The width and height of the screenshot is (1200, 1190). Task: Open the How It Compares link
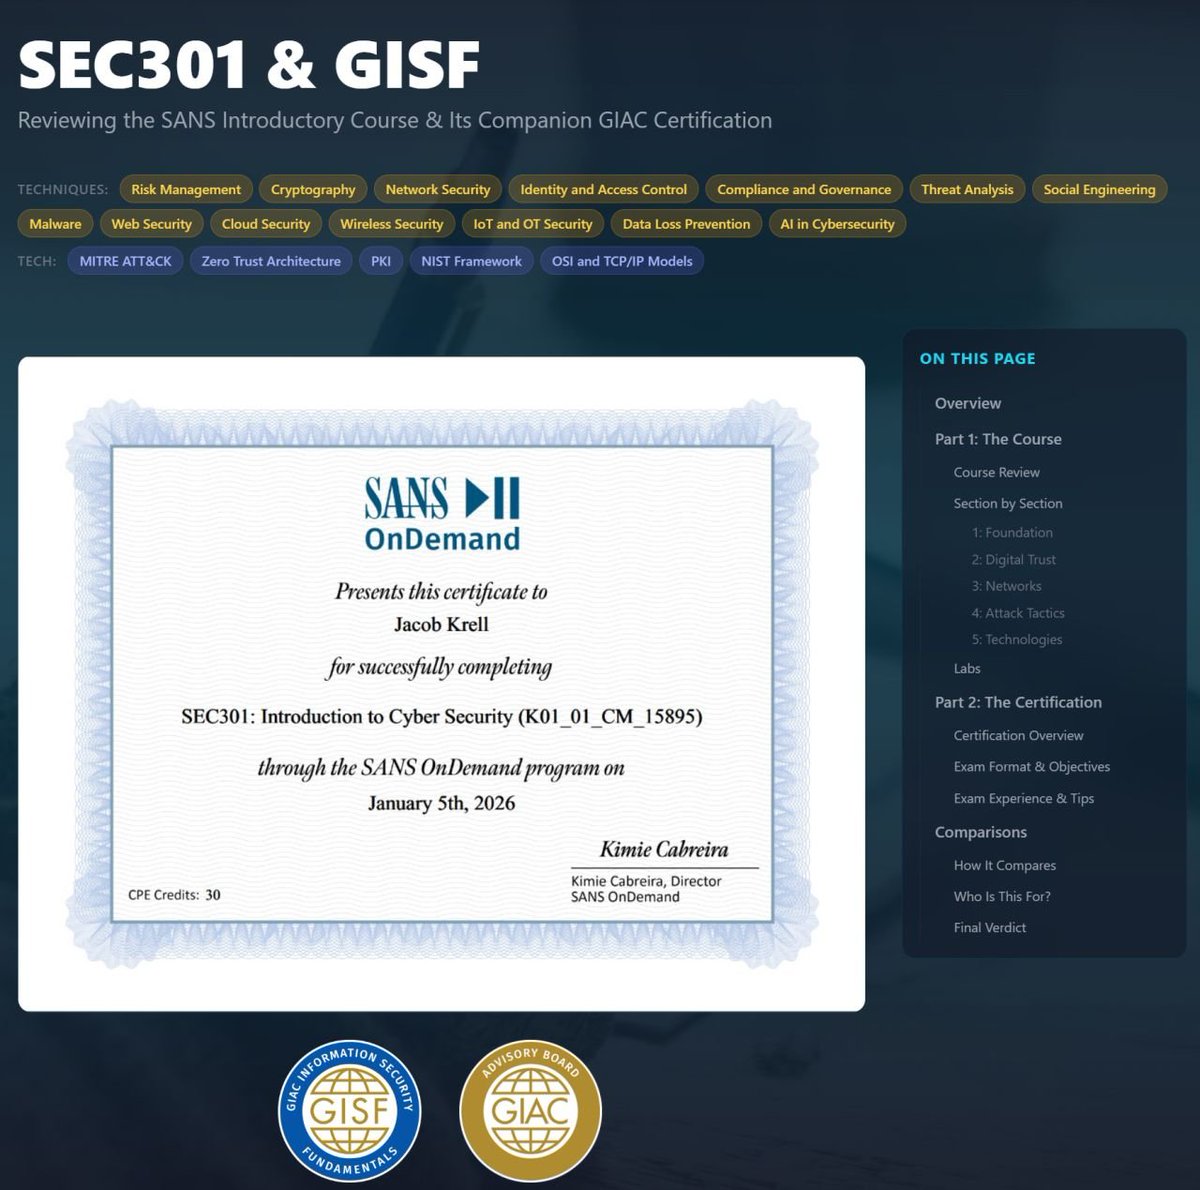[x=1005, y=865]
